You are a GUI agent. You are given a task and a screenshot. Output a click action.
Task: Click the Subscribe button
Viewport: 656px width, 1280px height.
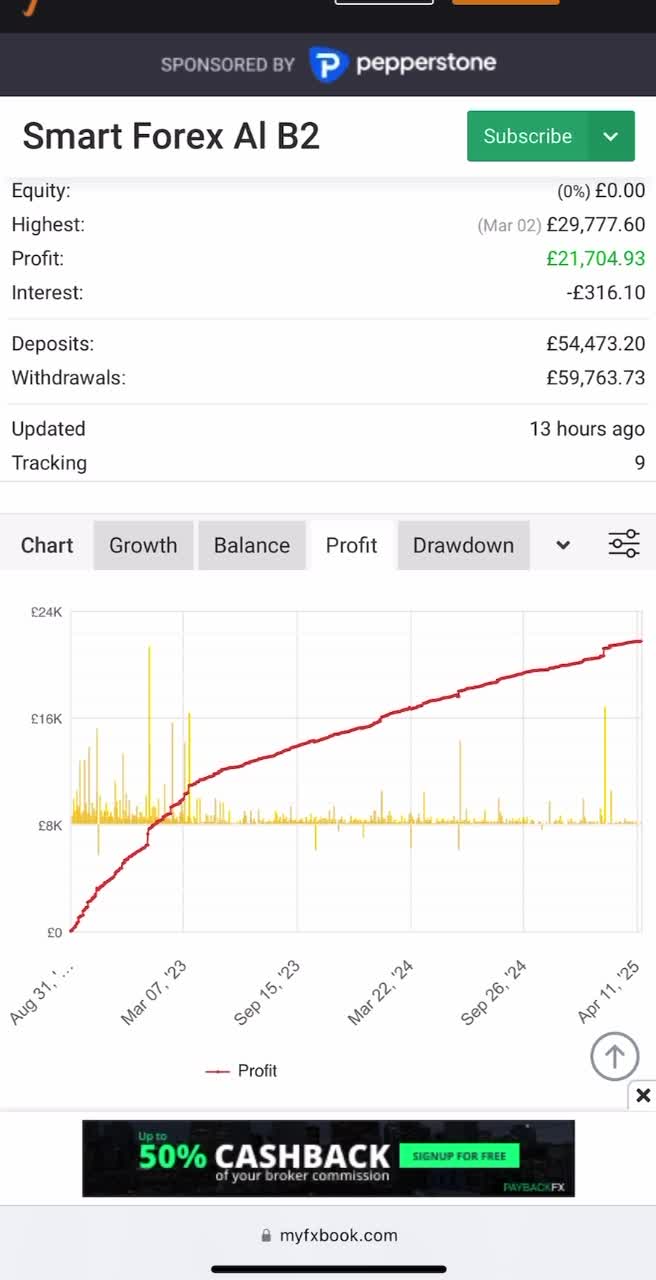coord(527,136)
